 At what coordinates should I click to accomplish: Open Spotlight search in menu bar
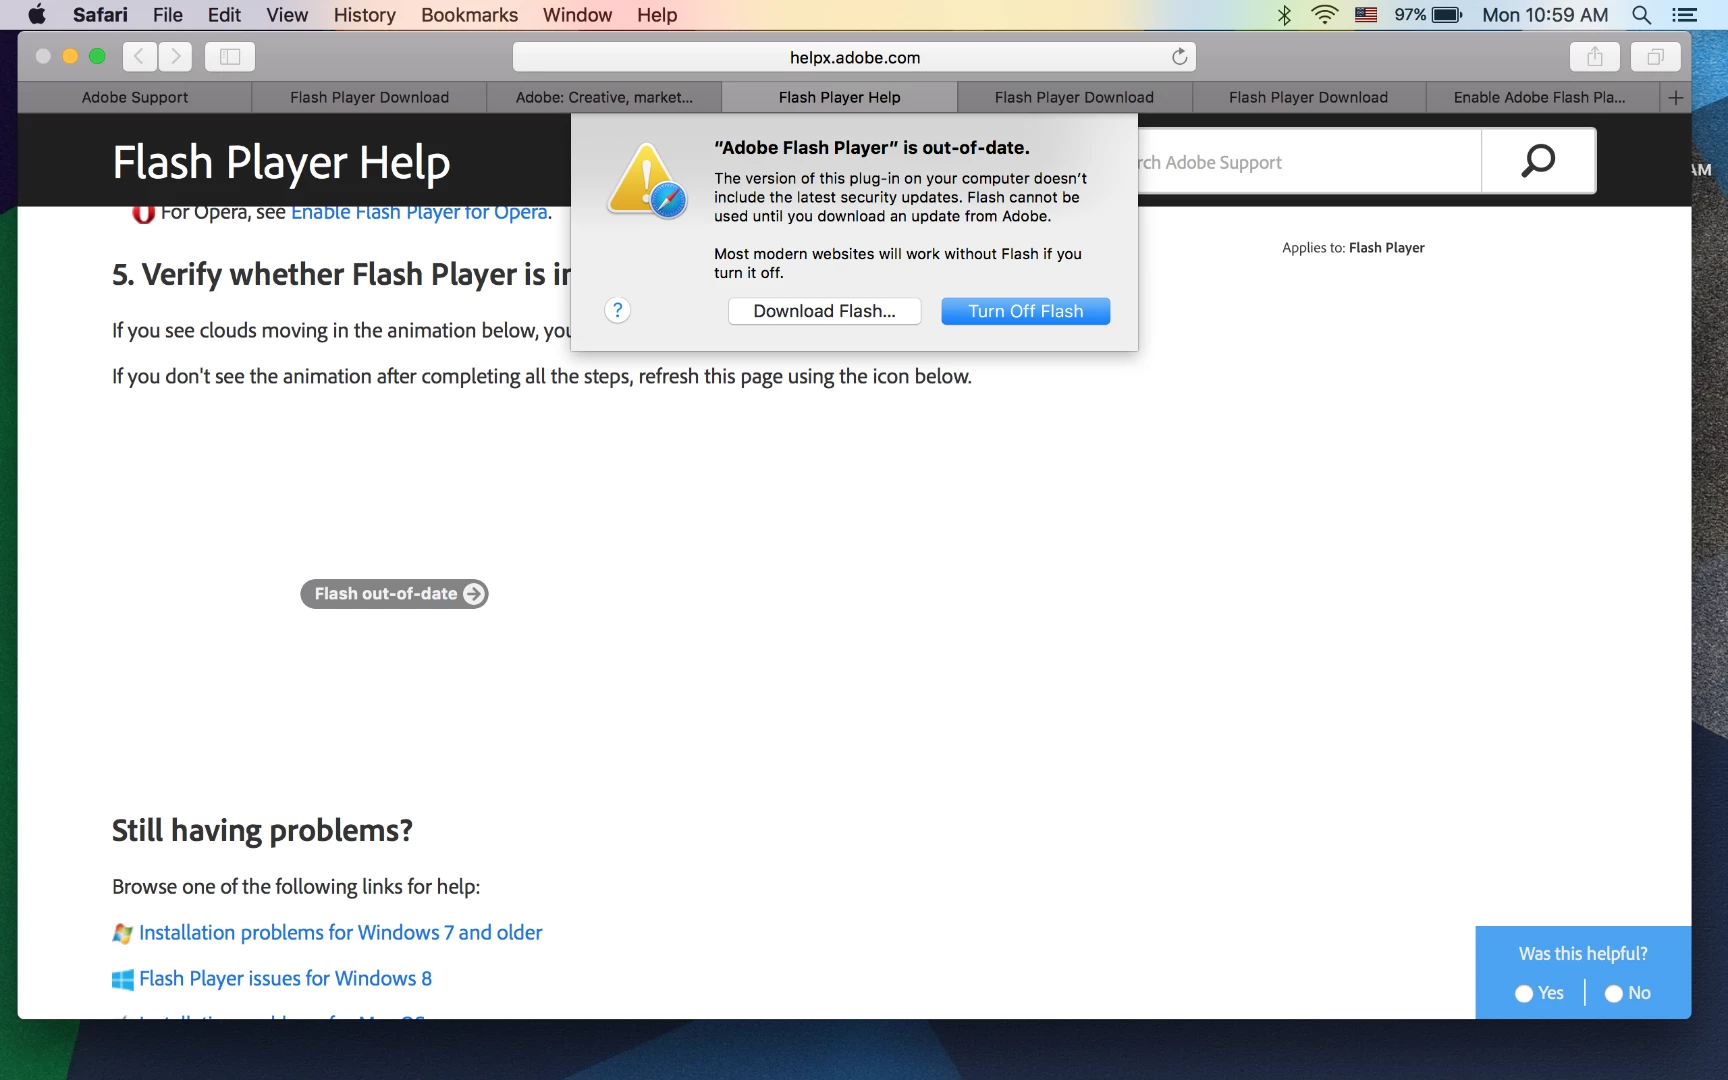[x=1641, y=15]
